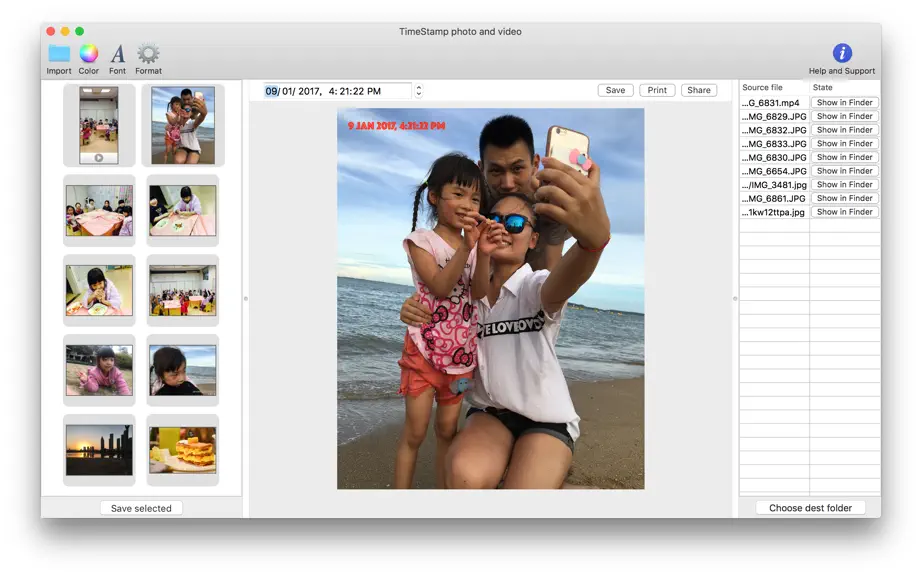Click the date and time field
This screenshot has height=576, width=922.
[x=338, y=91]
